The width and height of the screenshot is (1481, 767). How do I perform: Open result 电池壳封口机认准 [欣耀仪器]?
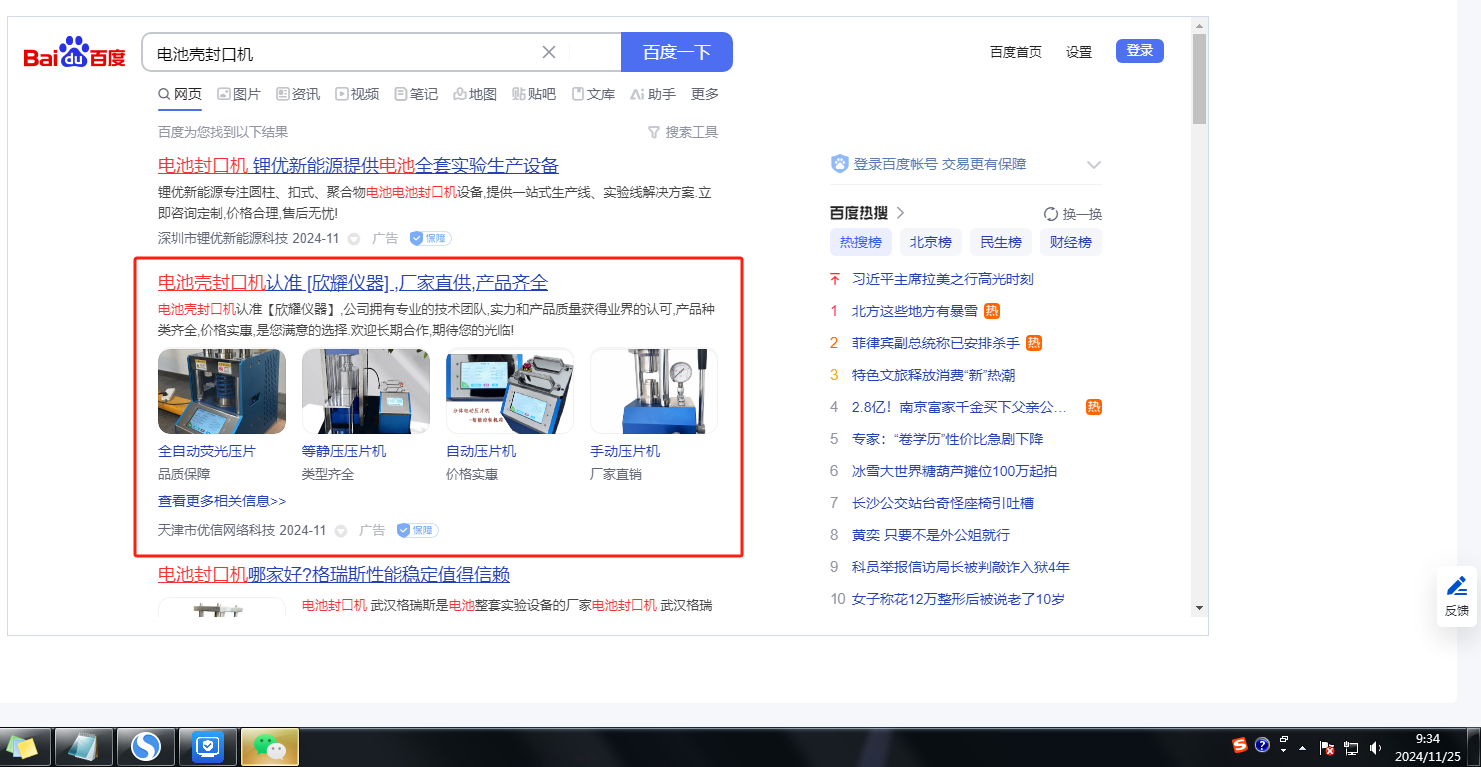353,283
